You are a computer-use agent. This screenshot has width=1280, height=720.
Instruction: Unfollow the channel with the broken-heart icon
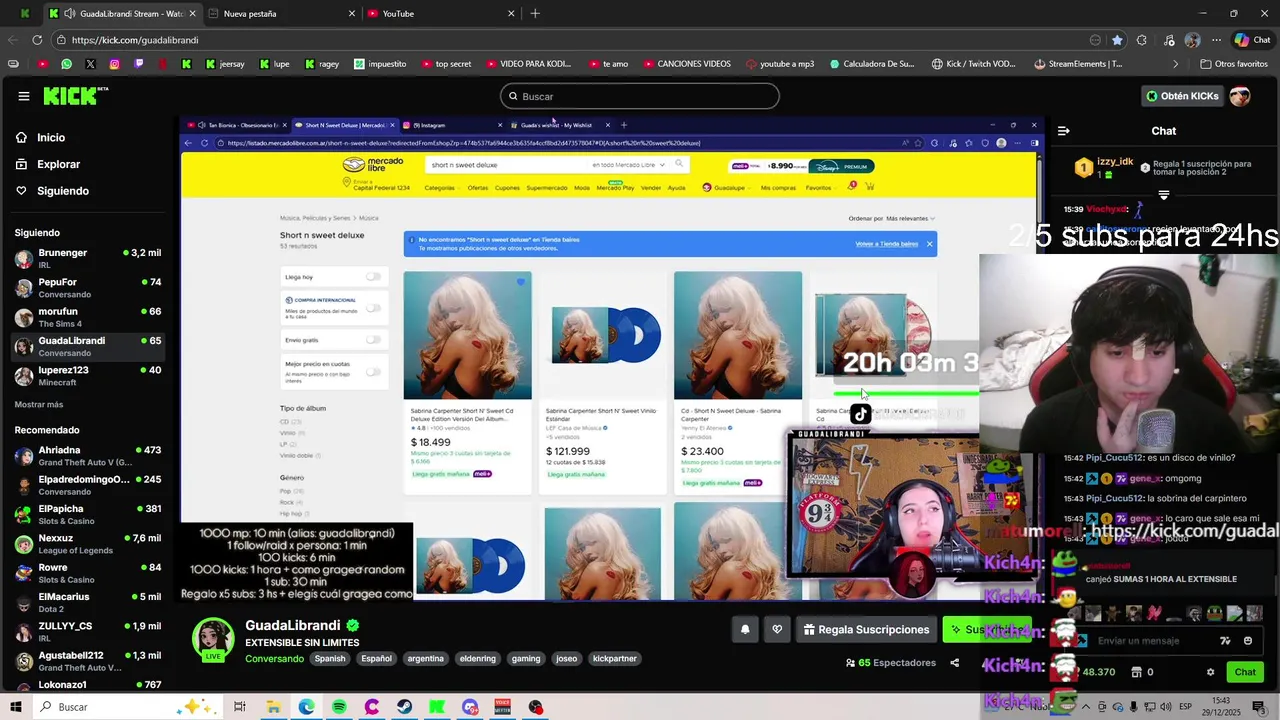coord(777,629)
